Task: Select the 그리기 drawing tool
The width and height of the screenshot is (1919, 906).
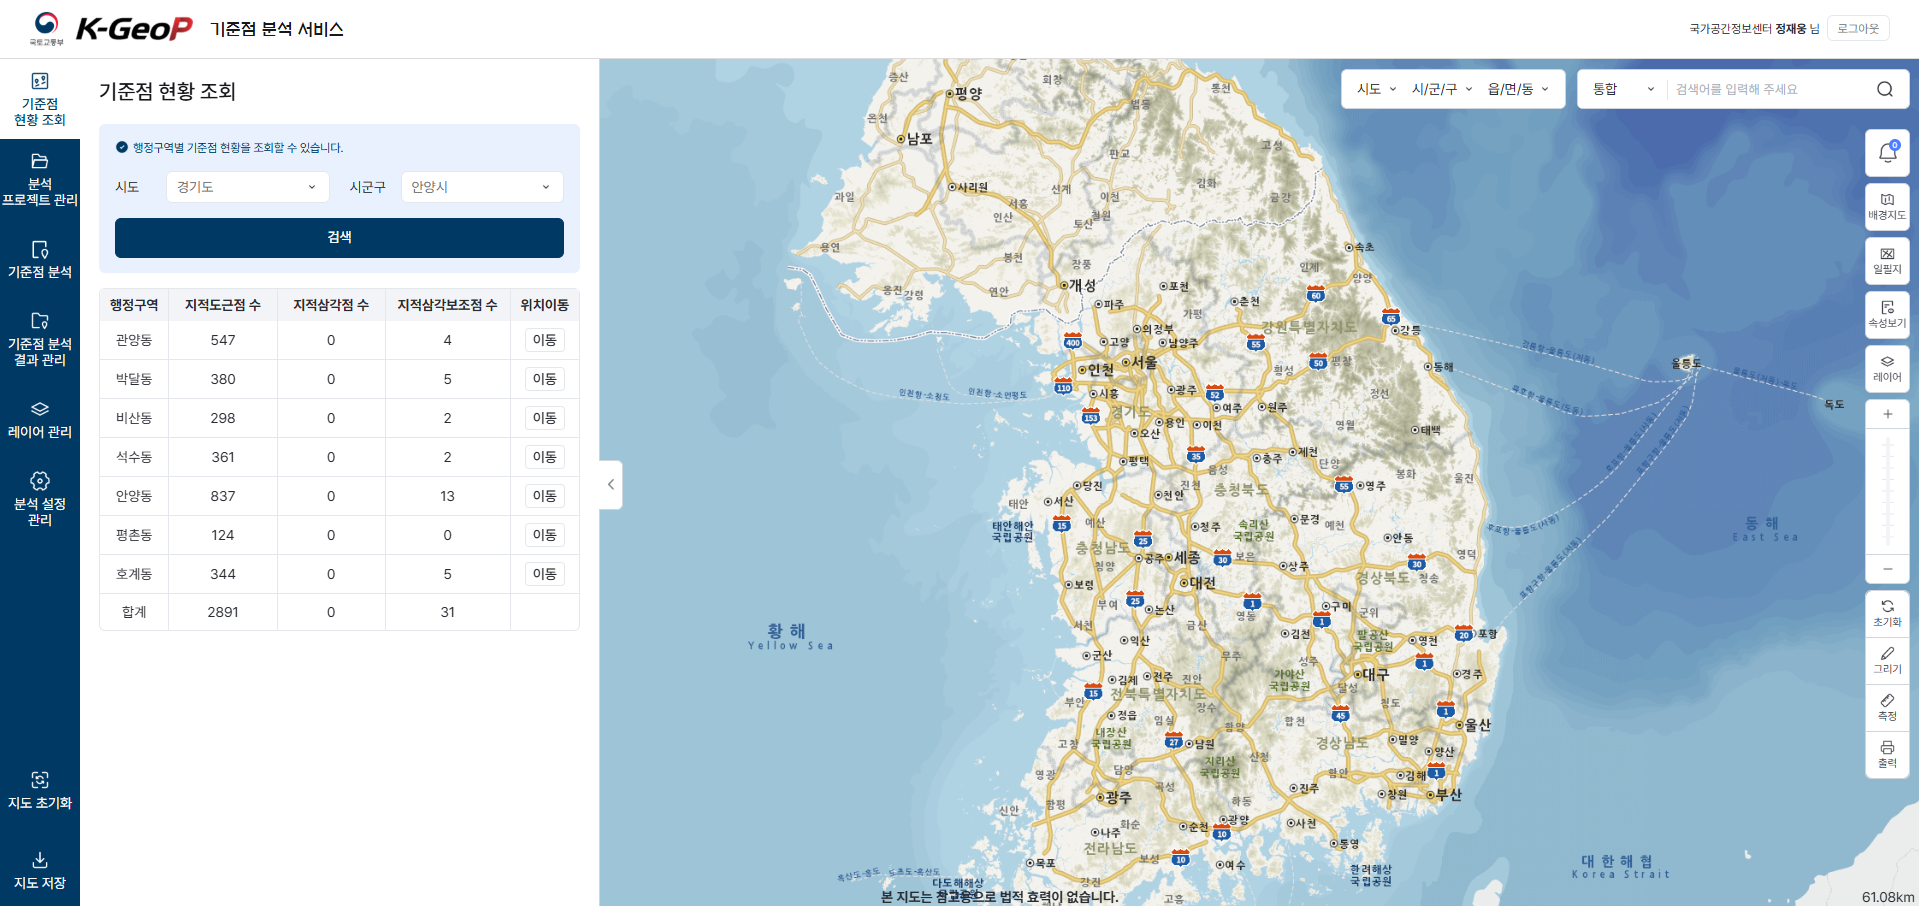Action: 1887,660
